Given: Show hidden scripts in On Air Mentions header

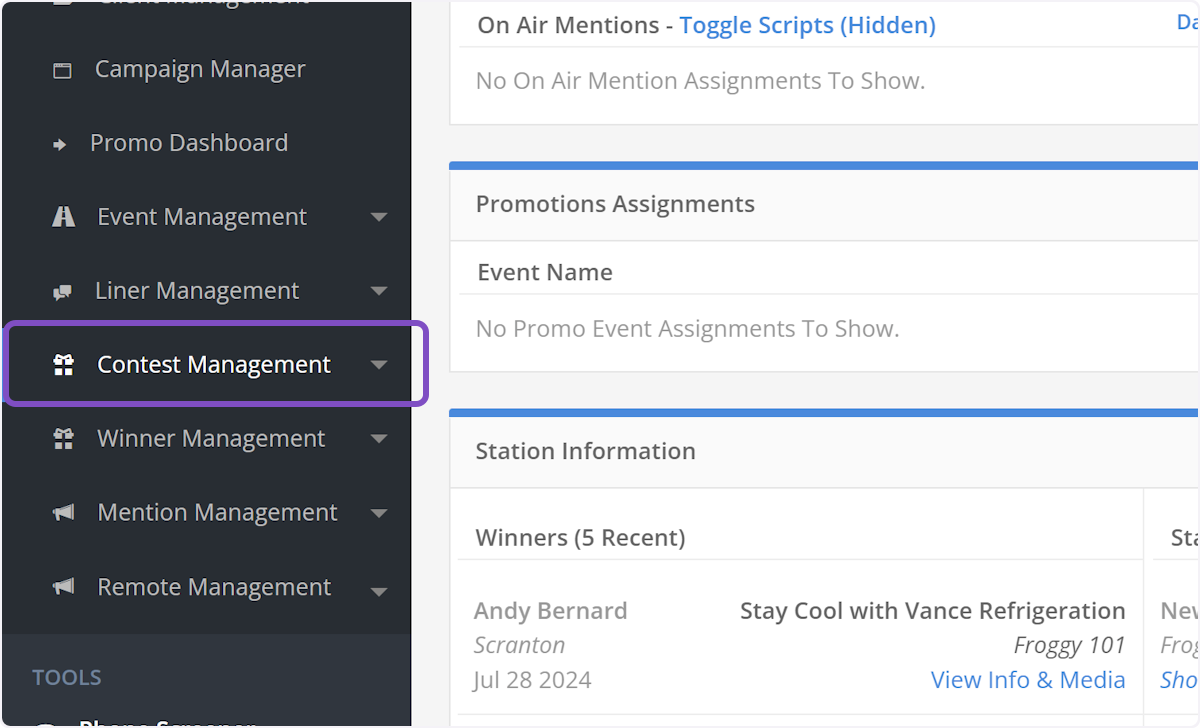Looking at the screenshot, I should [806, 25].
